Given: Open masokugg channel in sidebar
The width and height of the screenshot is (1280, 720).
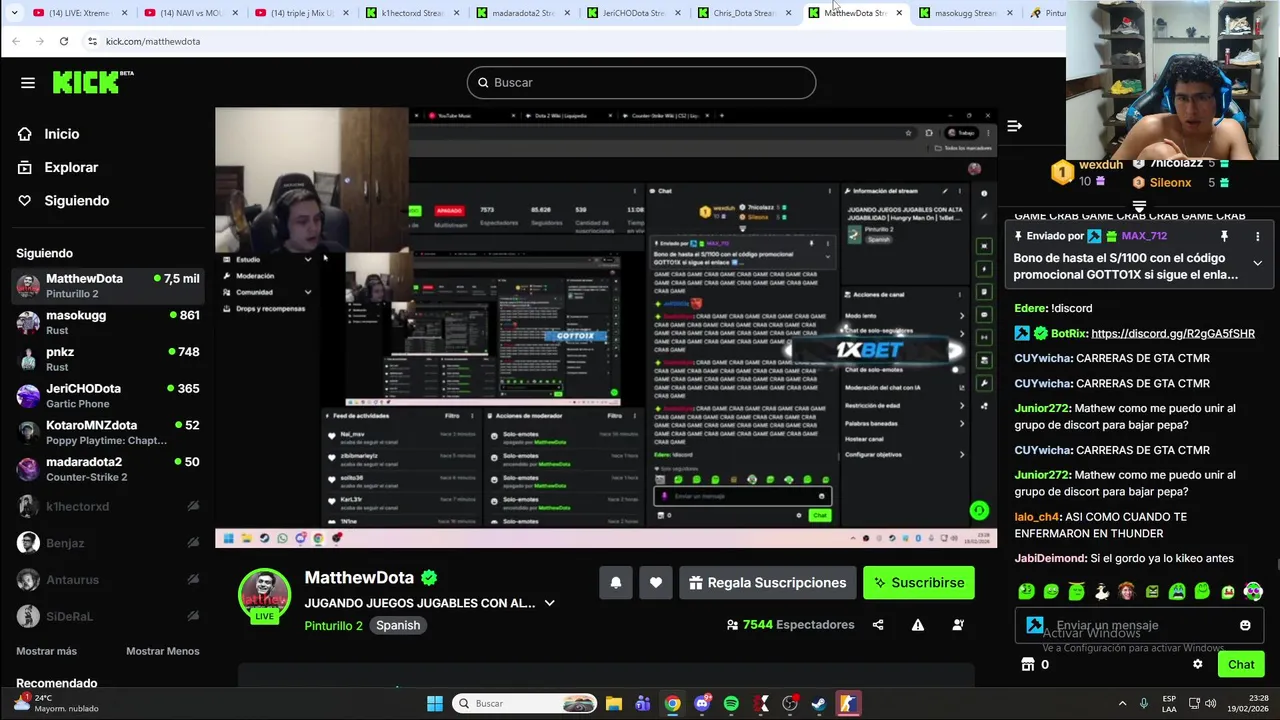Looking at the screenshot, I should (108, 322).
